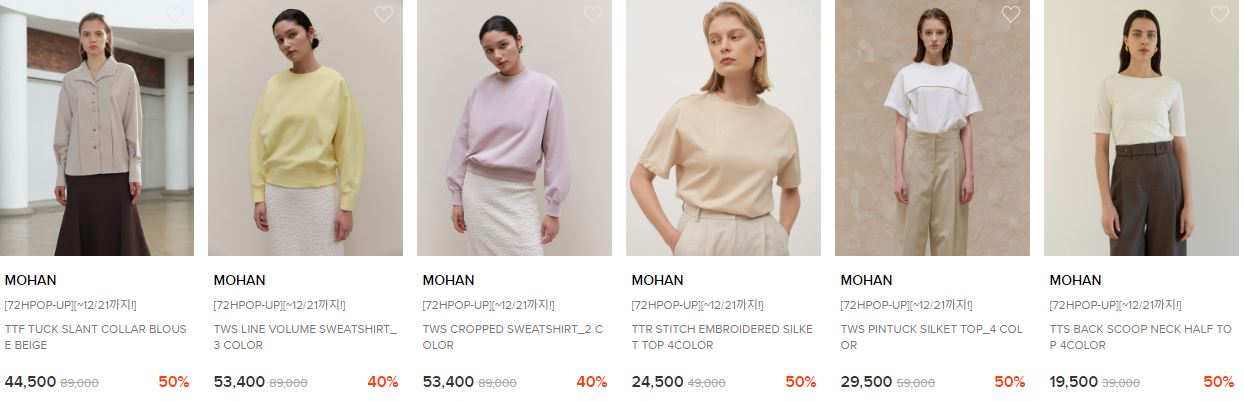
Task: Select TTR STITCH EMBROIDERED SILKET TOP 4COLOR title
Action: coord(722,337)
